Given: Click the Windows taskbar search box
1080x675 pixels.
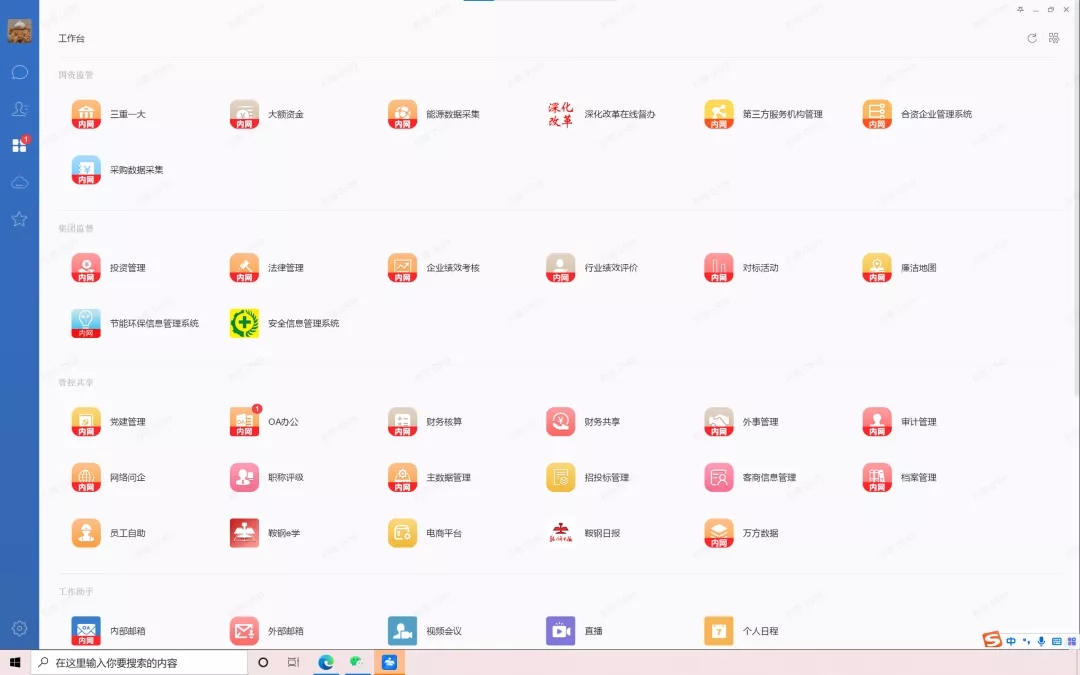Looking at the screenshot, I should coord(140,662).
